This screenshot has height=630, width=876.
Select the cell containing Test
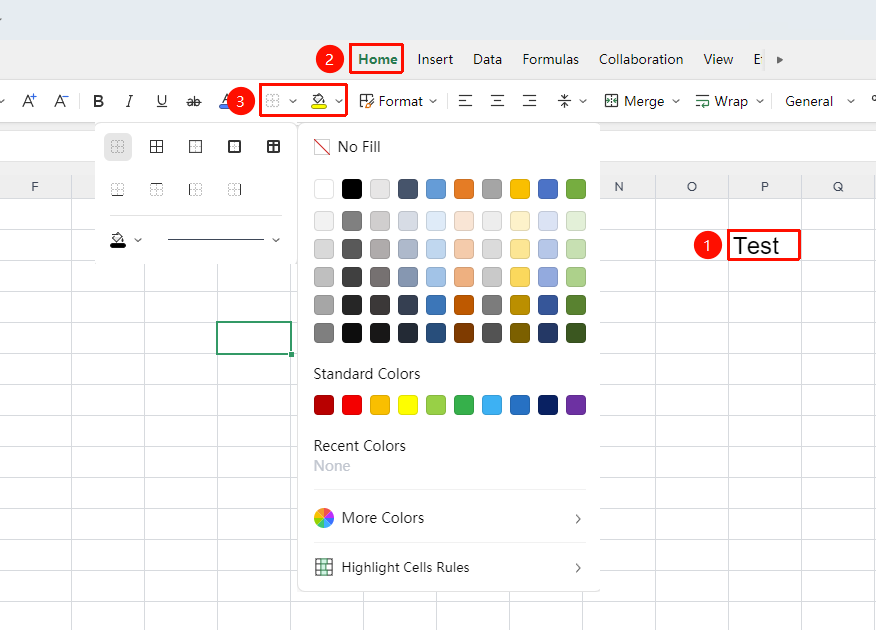(x=764, y=245)
